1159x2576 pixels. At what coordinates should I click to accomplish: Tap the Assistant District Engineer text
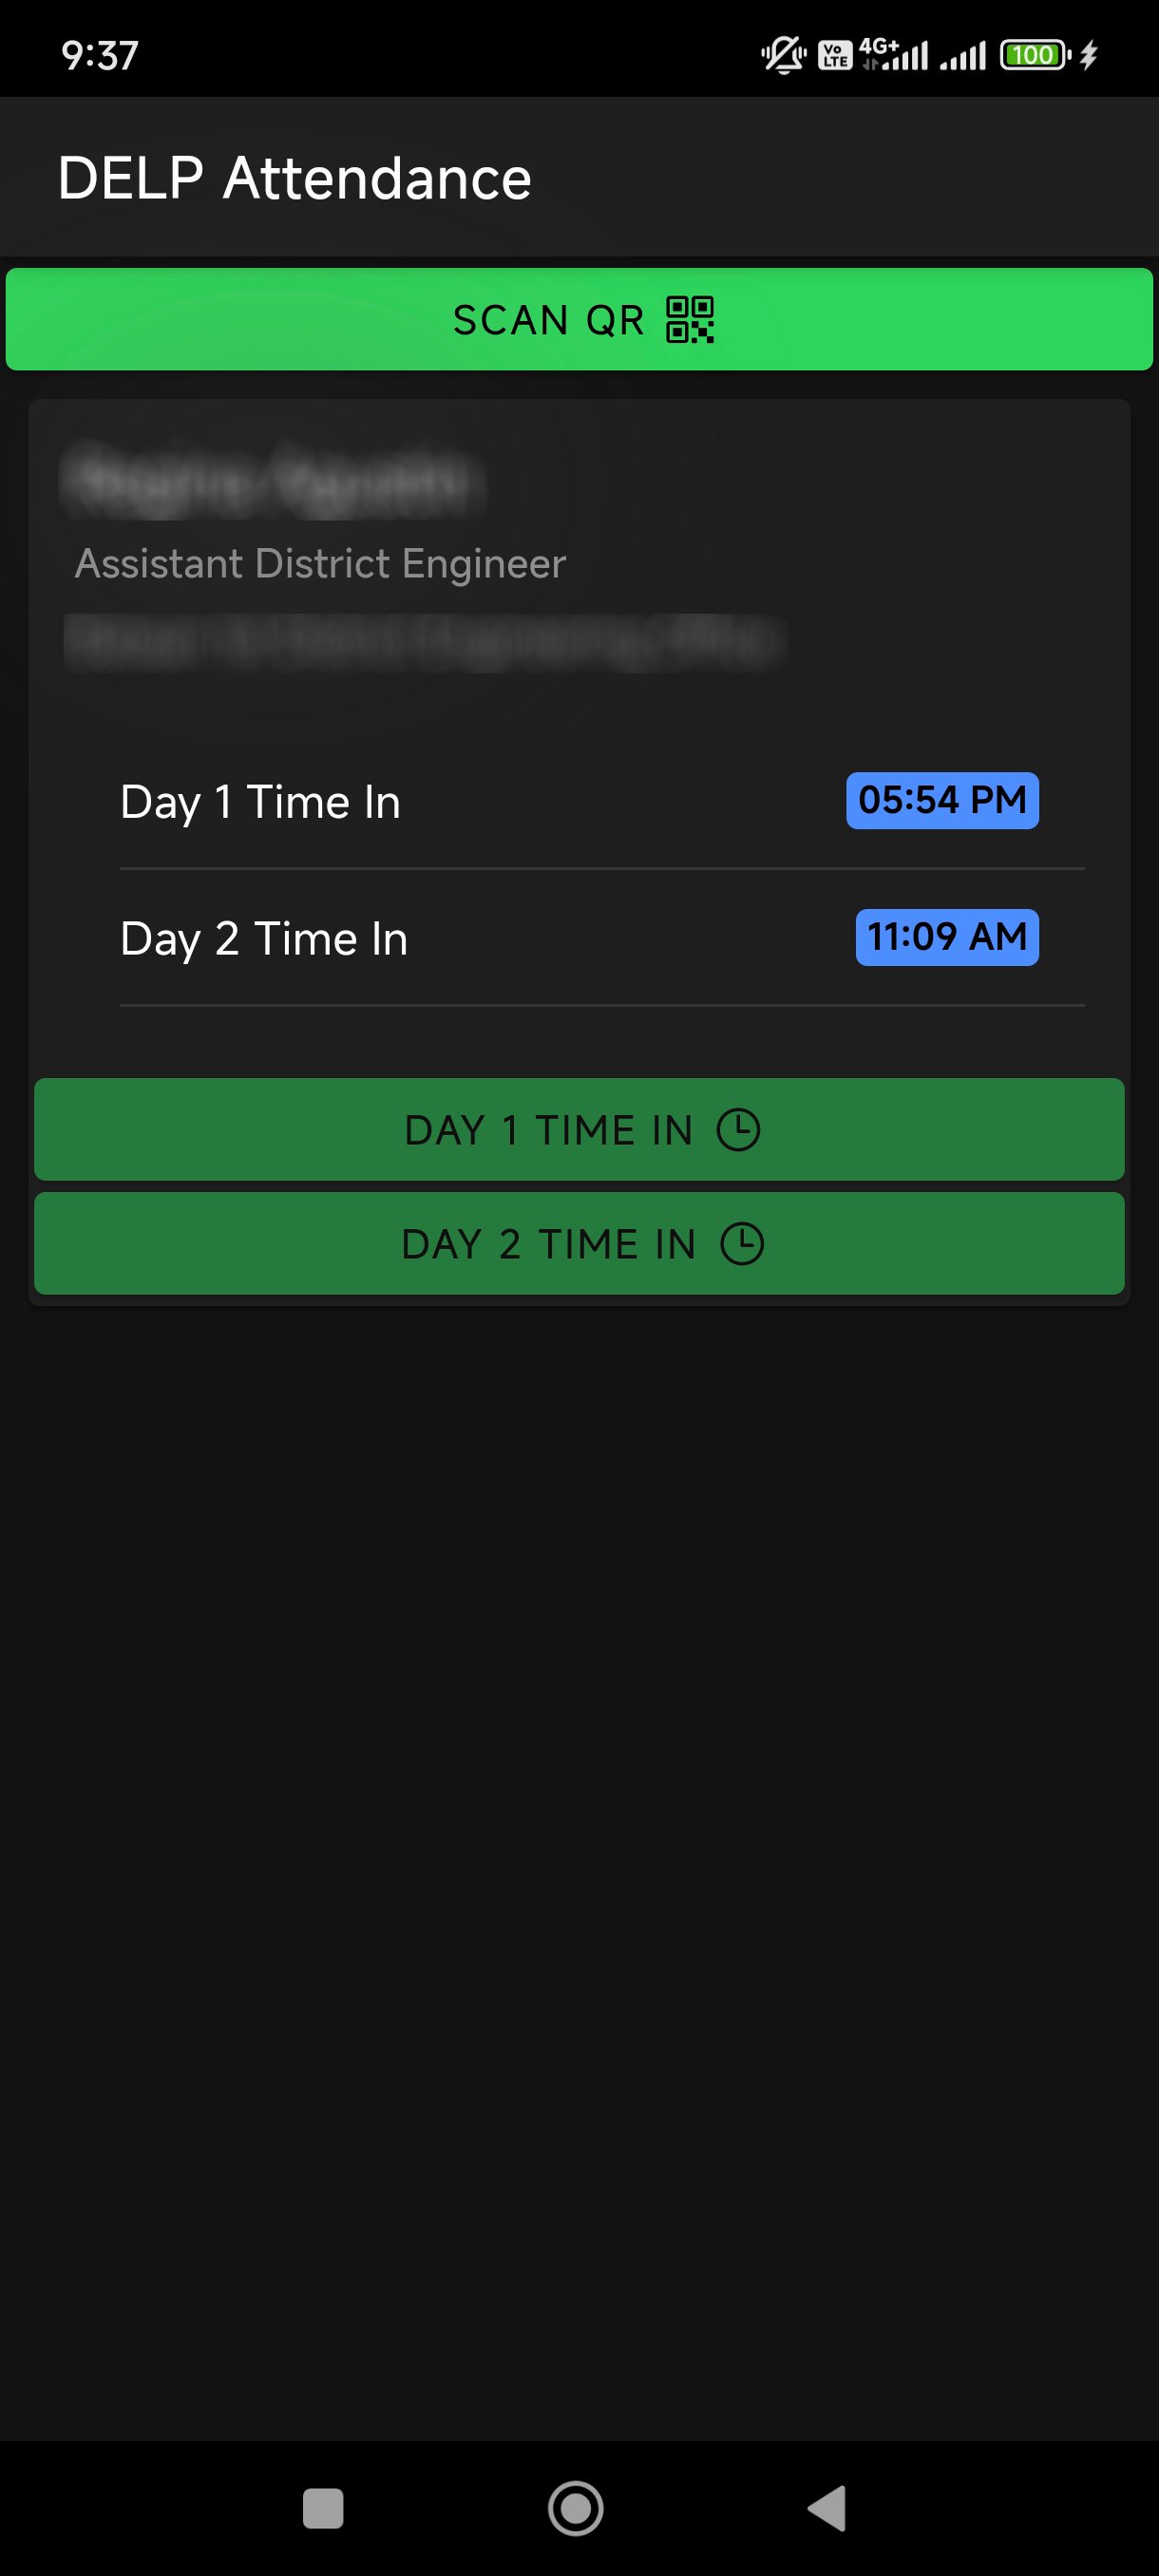[x=320, y=564]
